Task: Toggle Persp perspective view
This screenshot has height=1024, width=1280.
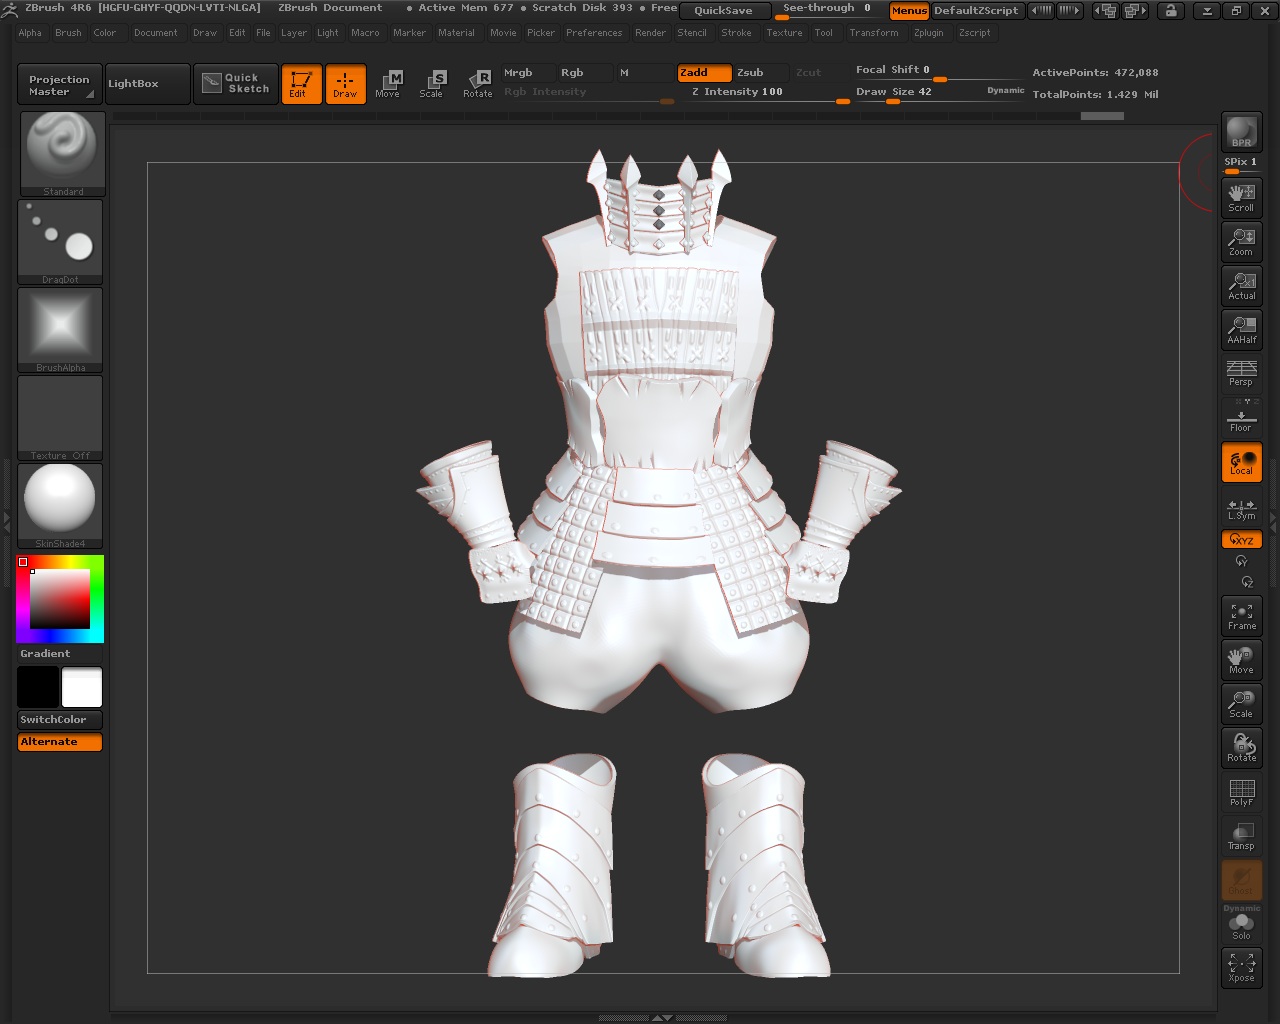Action: pyautogui.click(x=1241, y=373)
